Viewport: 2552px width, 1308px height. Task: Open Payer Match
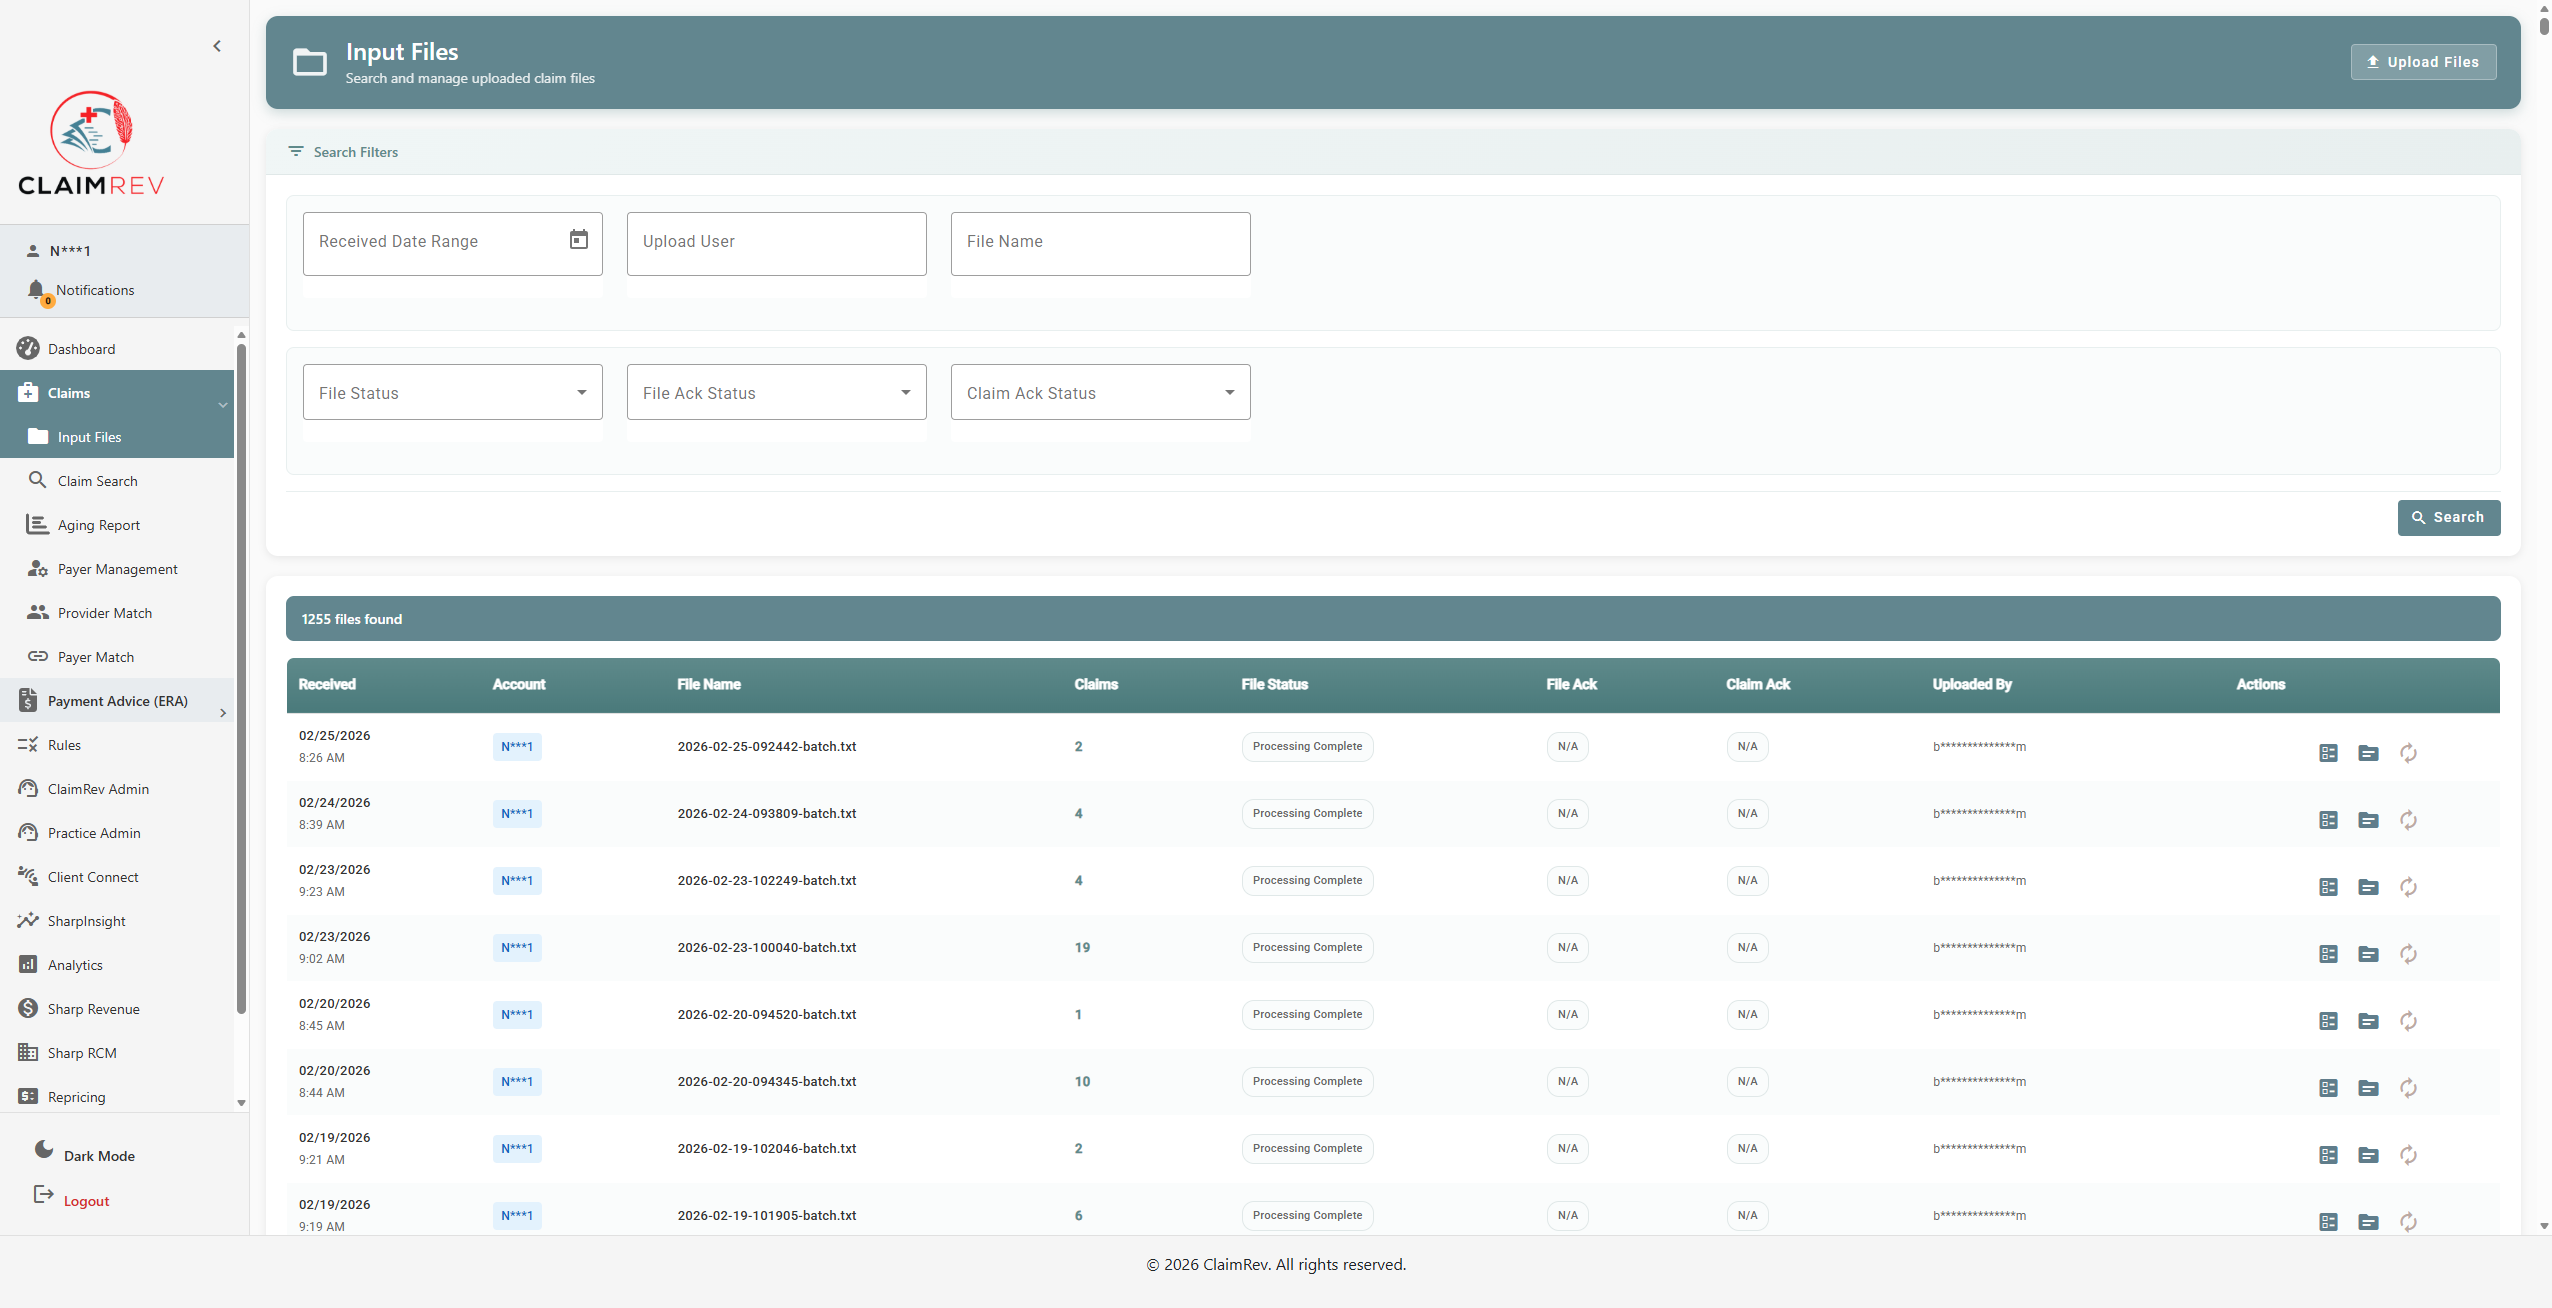point(117,657)
